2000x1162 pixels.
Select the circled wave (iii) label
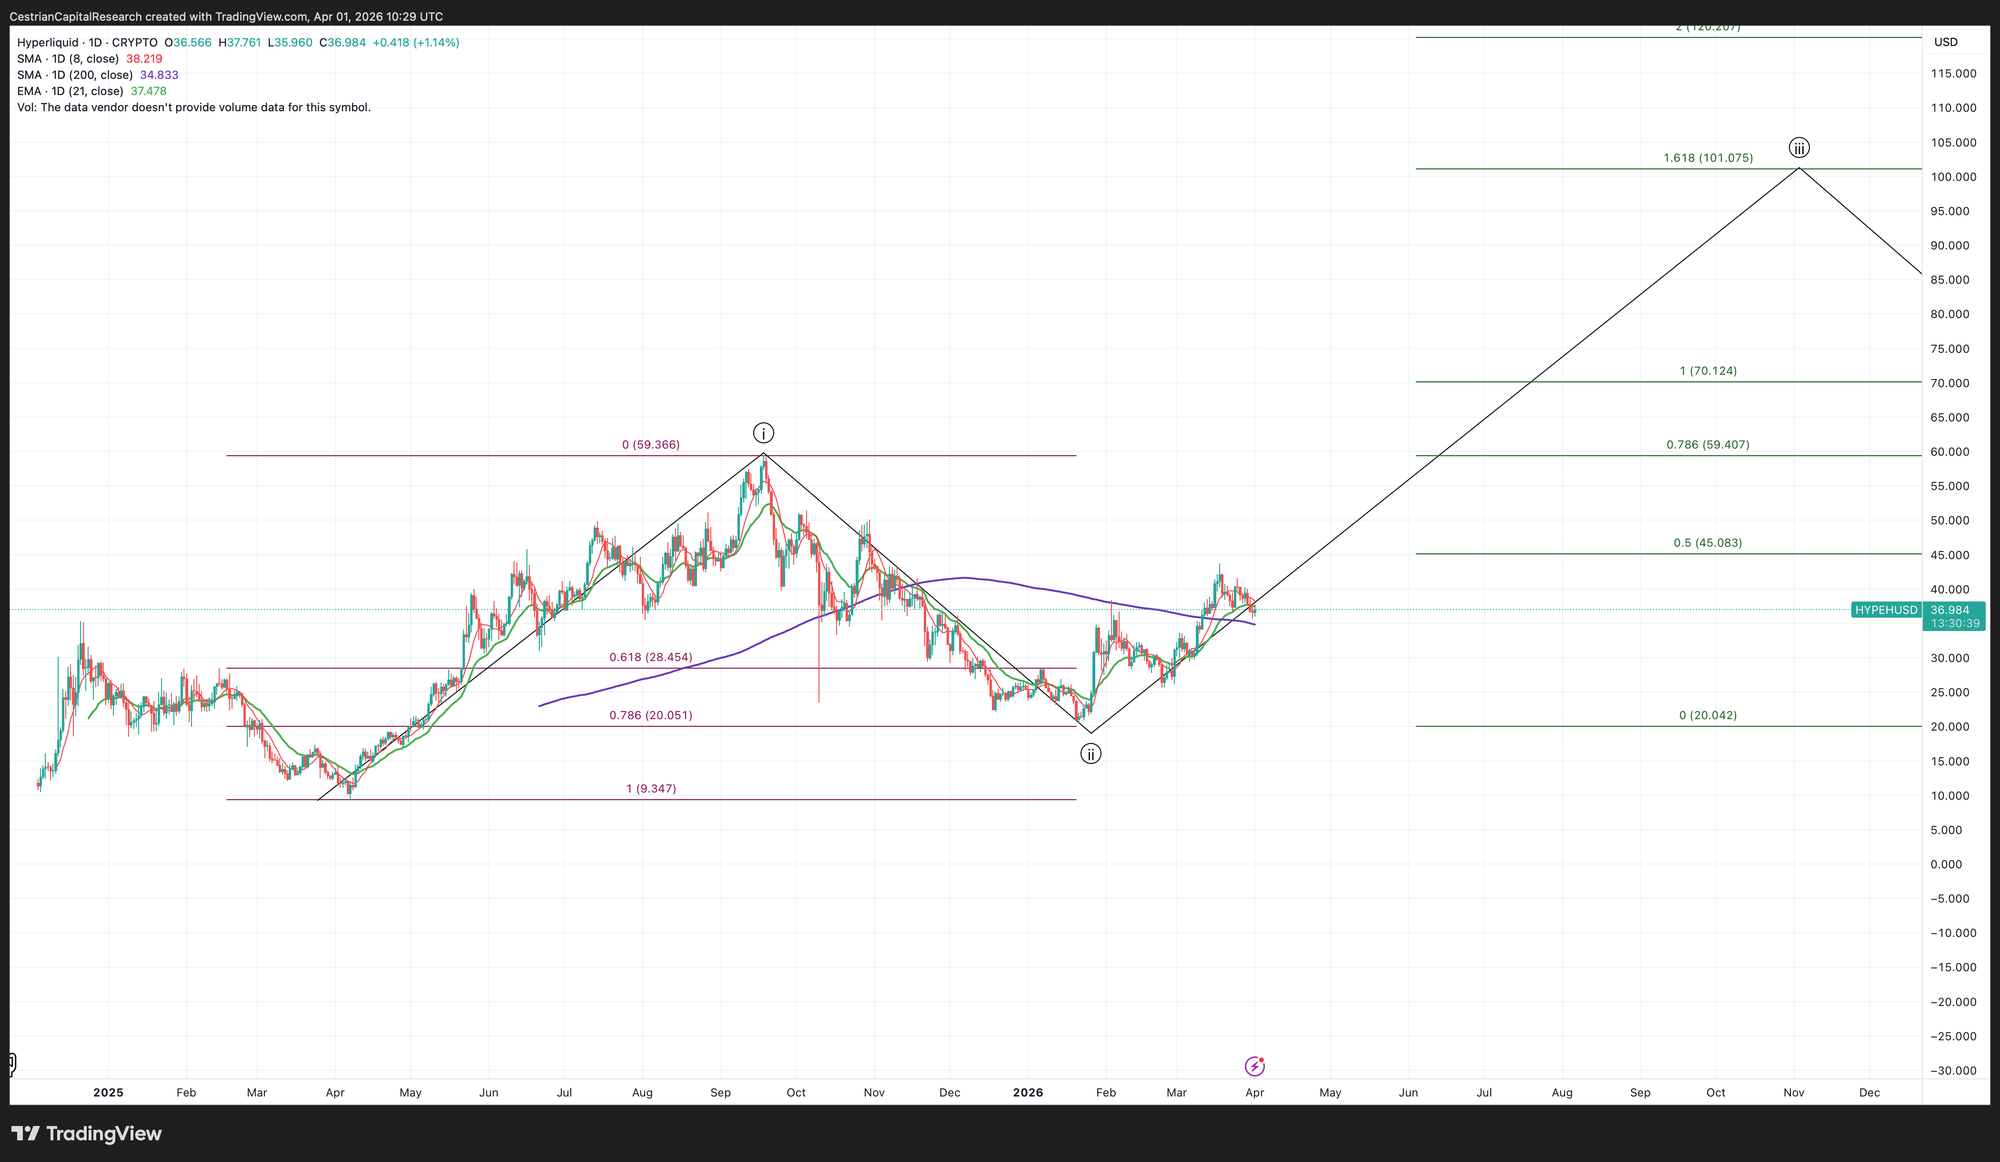click(x=1799, y=148)
